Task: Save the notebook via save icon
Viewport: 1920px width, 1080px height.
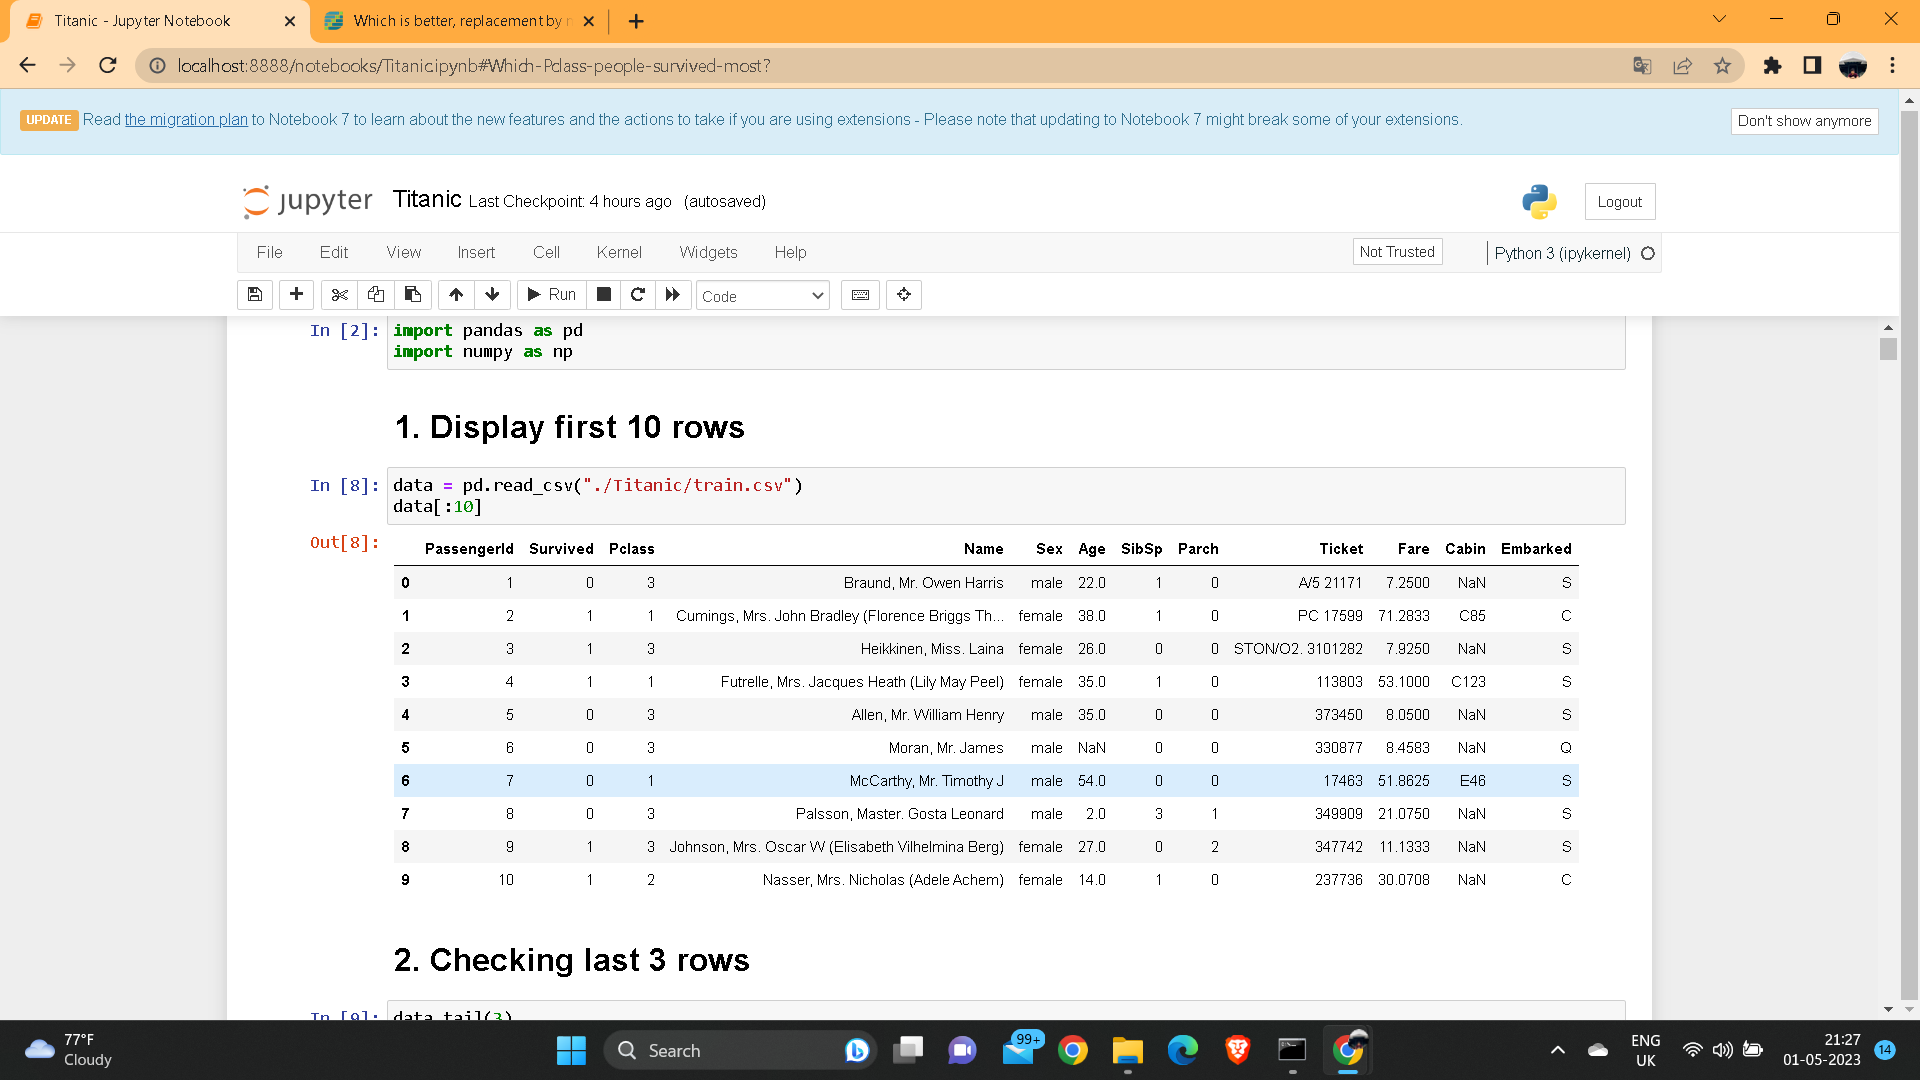Action: tap(254, 294)
